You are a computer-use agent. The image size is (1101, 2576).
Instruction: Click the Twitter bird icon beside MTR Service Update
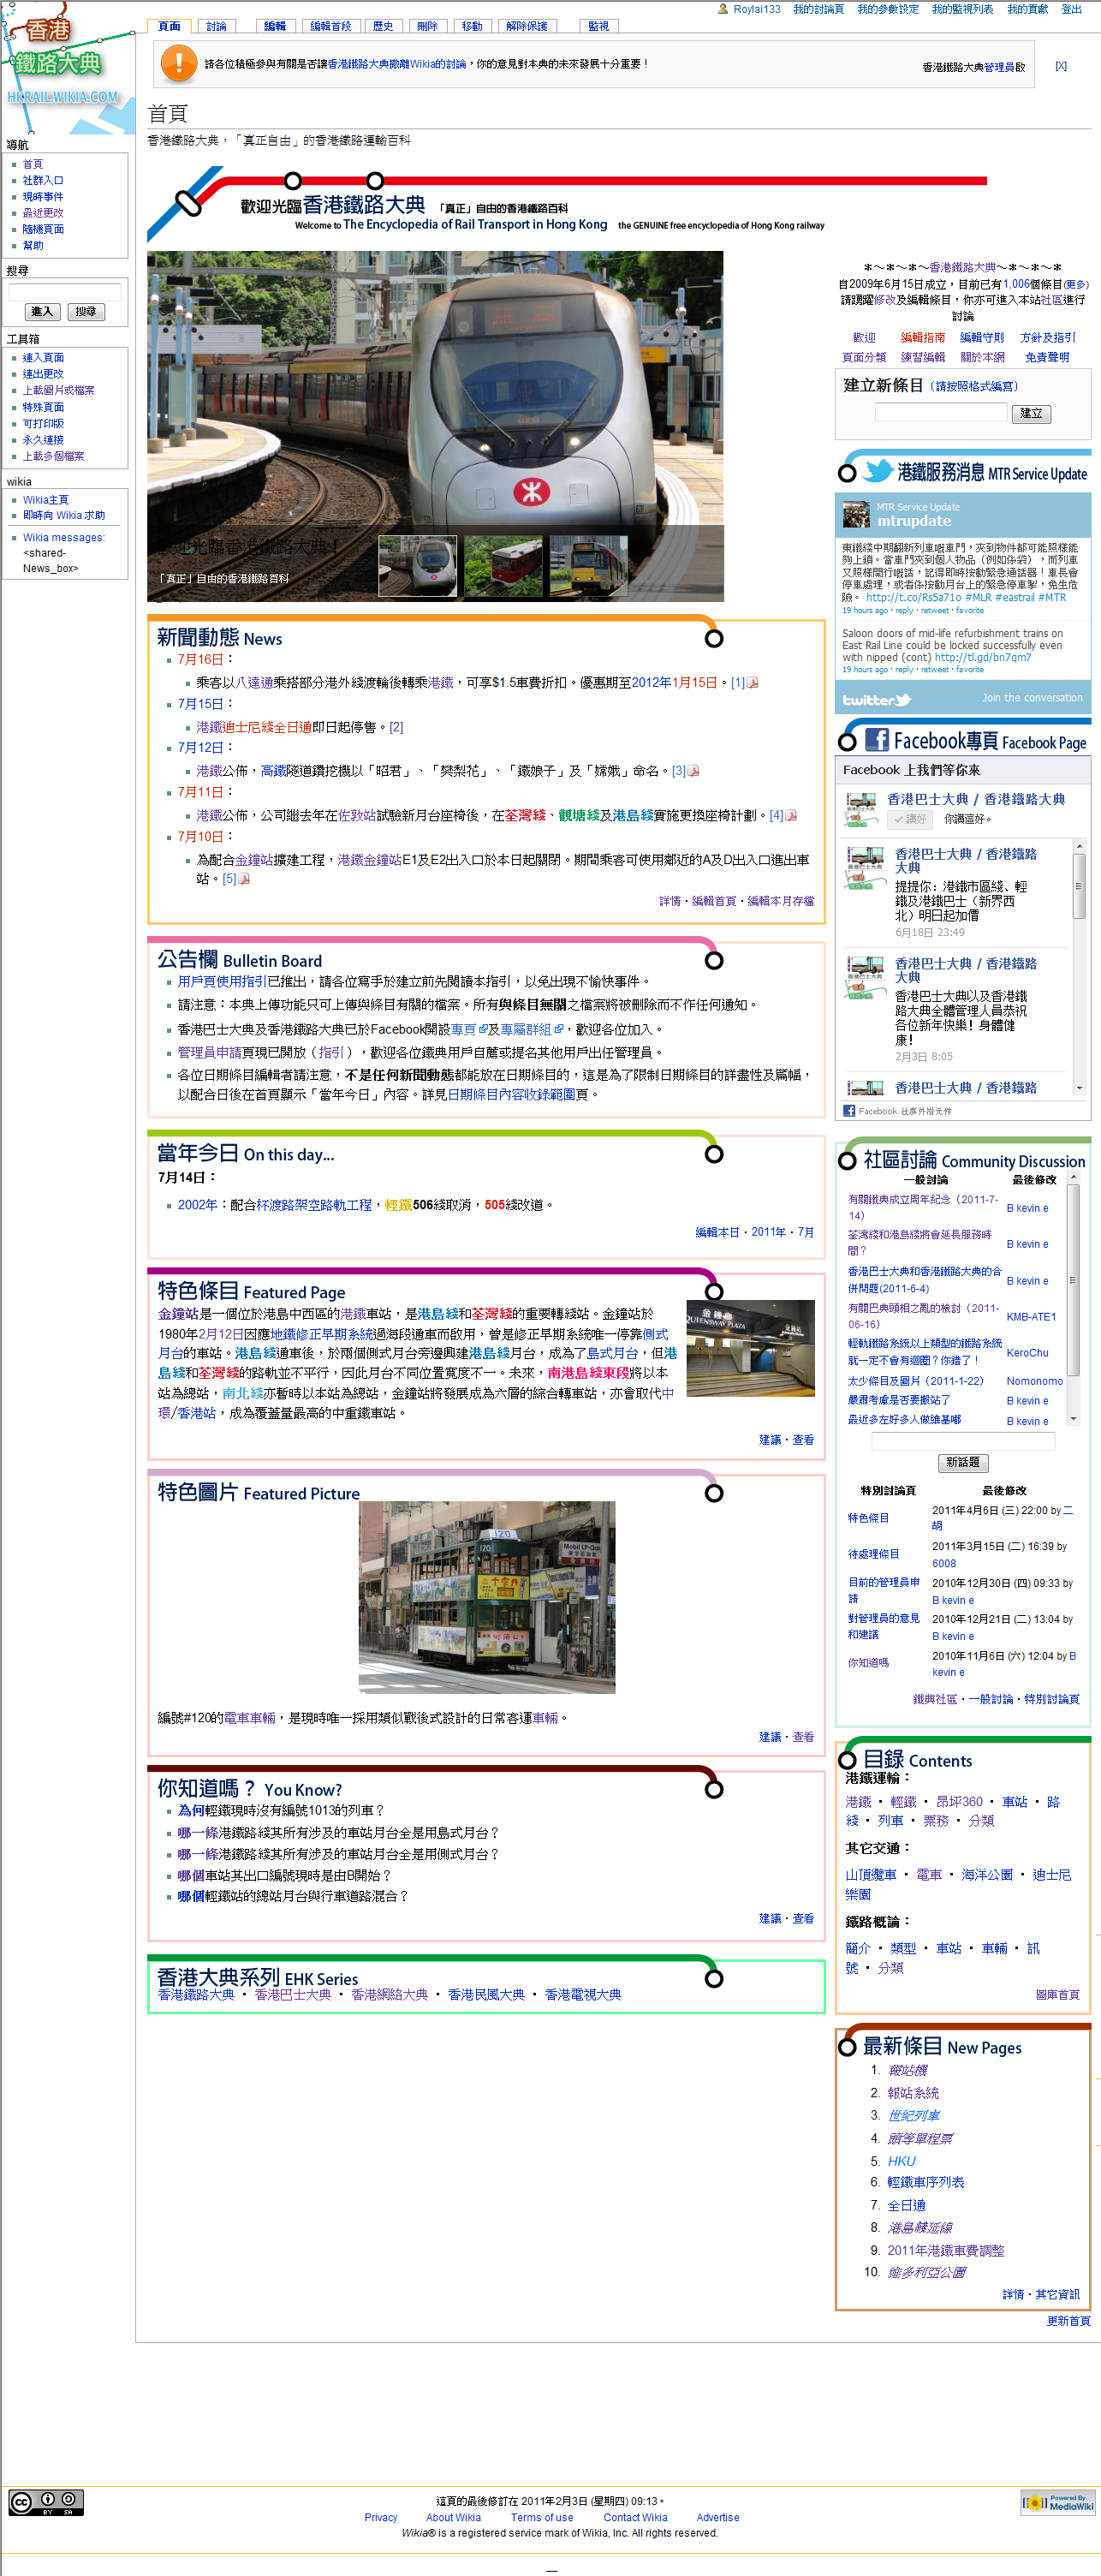[877, 470]
